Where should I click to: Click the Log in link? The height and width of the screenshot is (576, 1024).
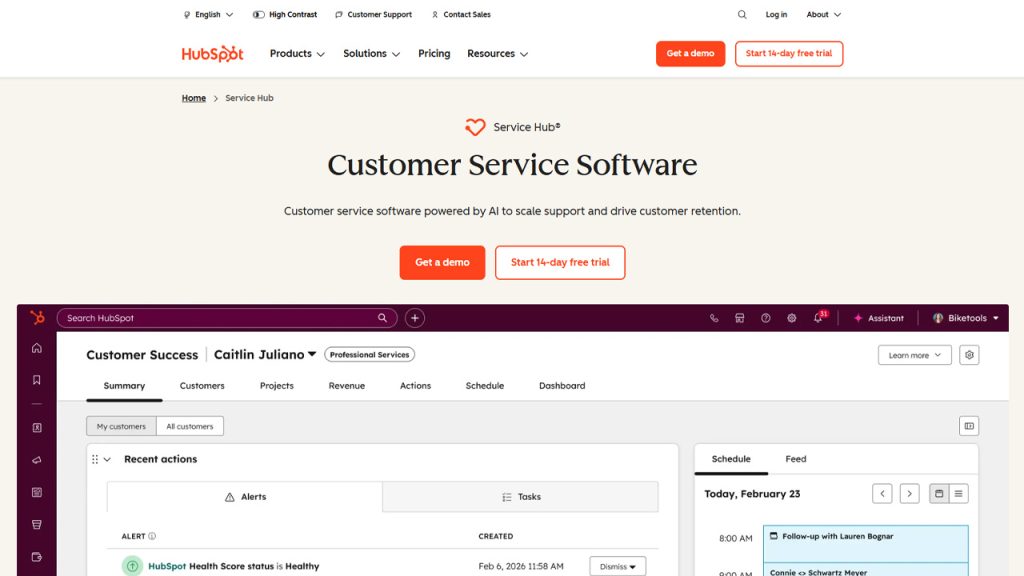776,14
